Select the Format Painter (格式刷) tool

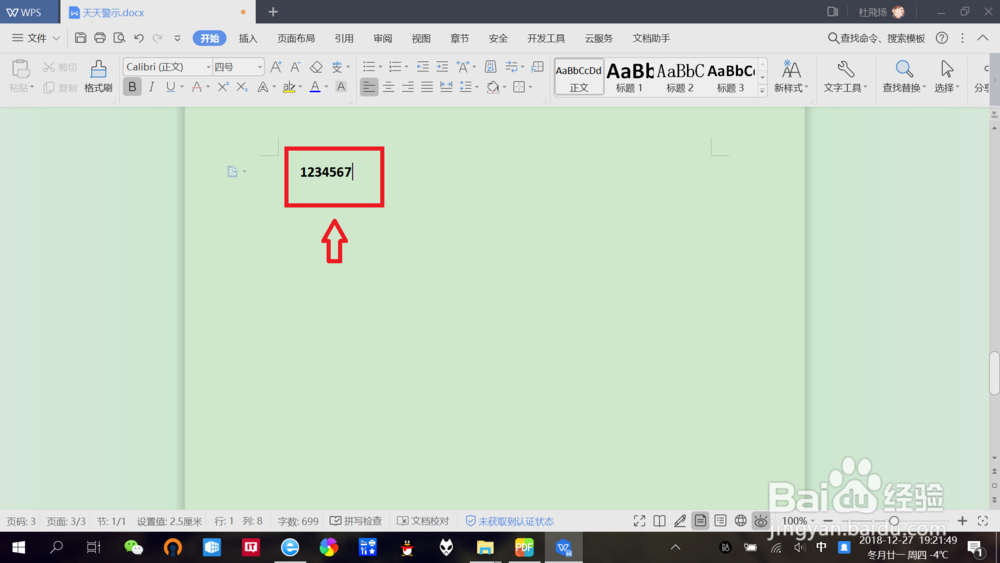(x=98, y=77)
